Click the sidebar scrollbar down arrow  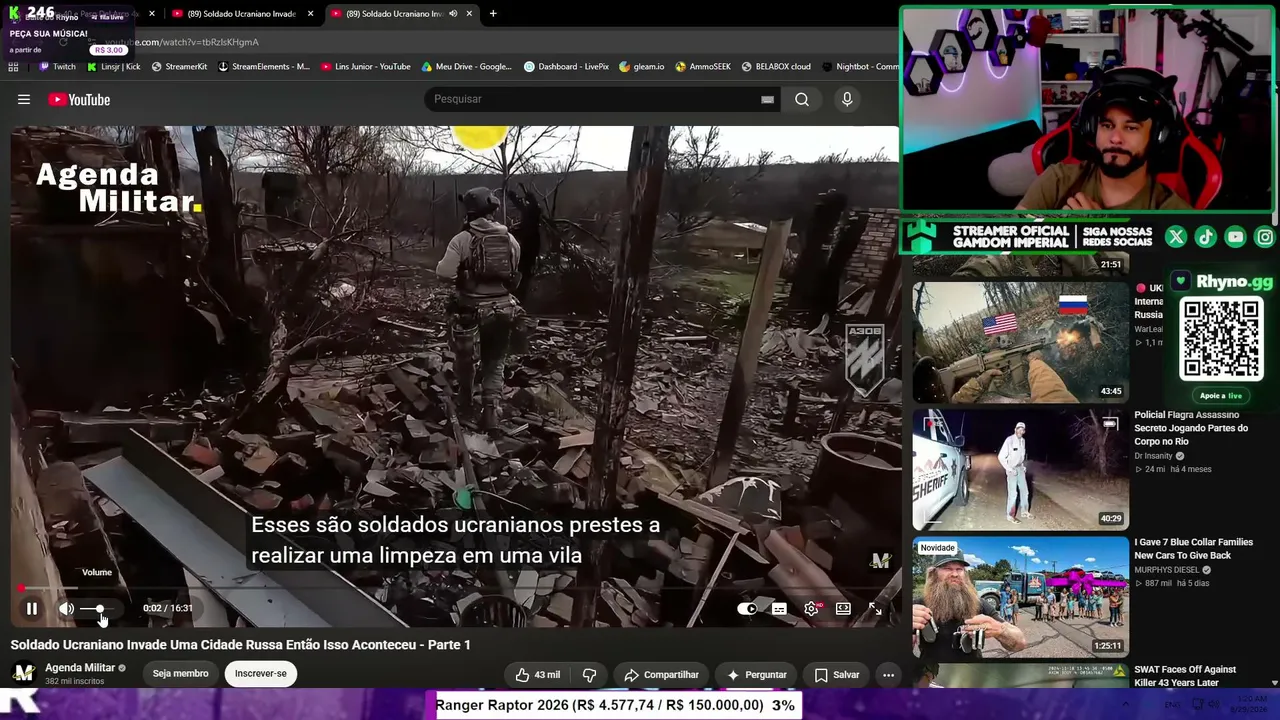1274,683
